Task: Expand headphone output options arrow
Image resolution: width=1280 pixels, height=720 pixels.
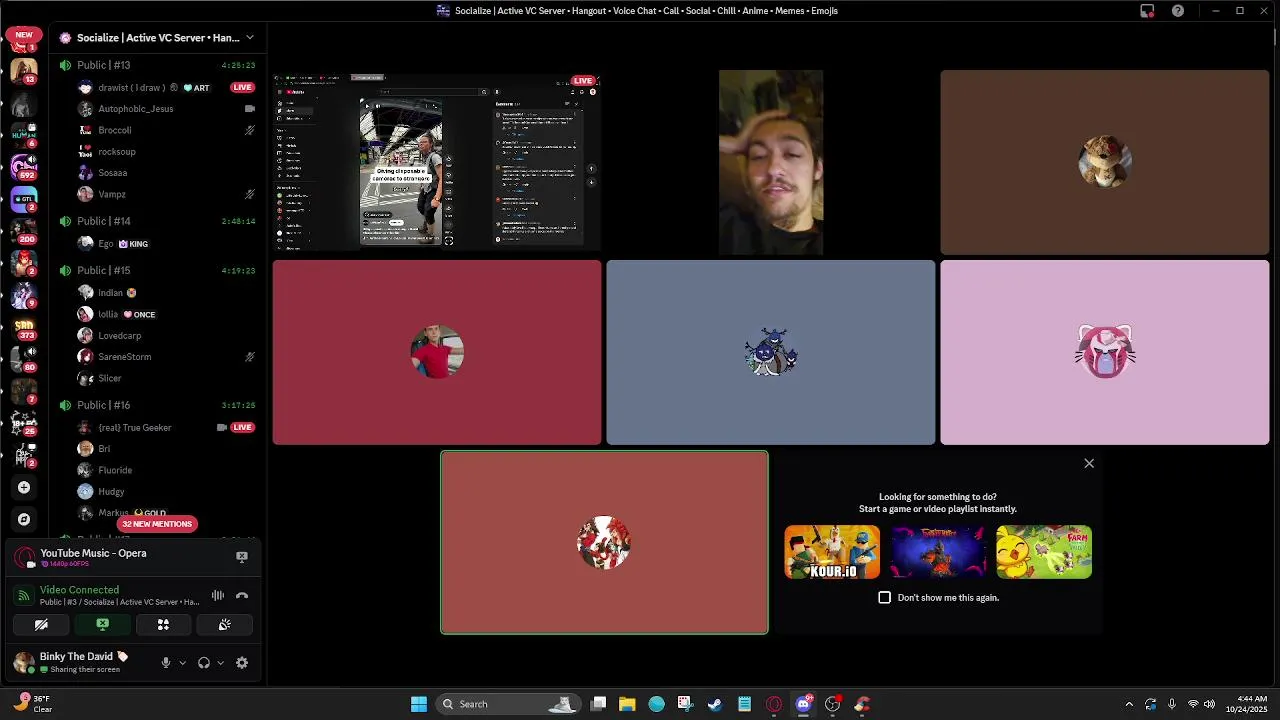Action: [220, 663]
